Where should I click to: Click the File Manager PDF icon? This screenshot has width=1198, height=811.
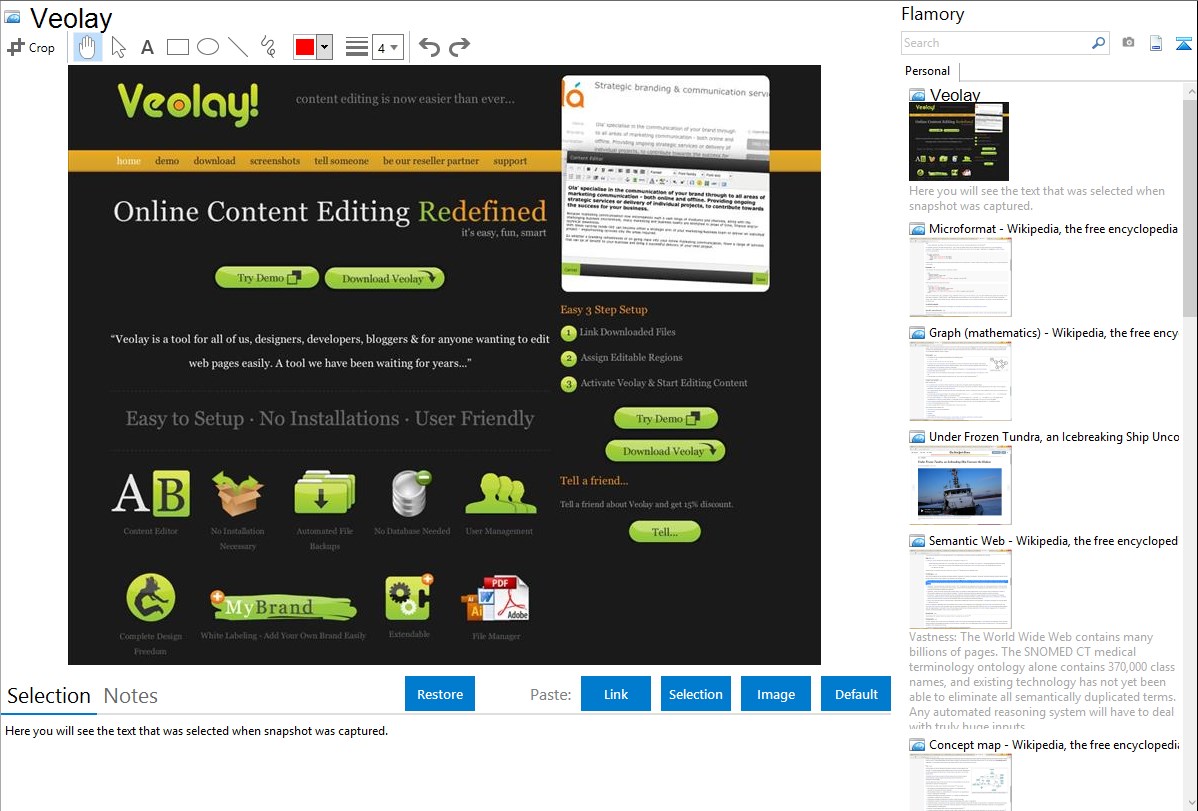[496, 599]
